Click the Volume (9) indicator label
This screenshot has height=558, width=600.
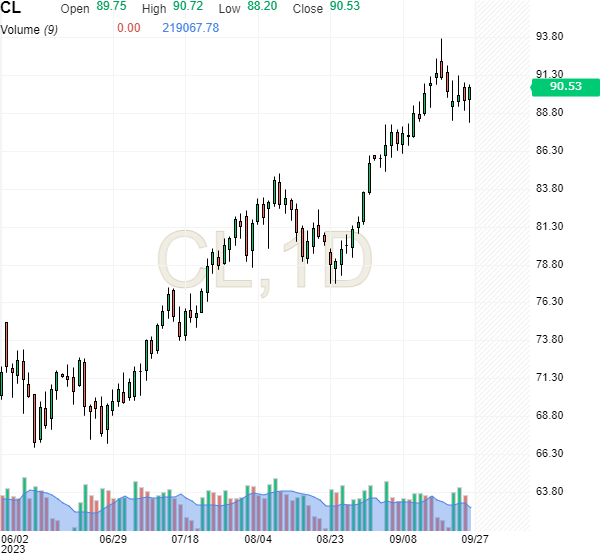[x=29, y=29]
